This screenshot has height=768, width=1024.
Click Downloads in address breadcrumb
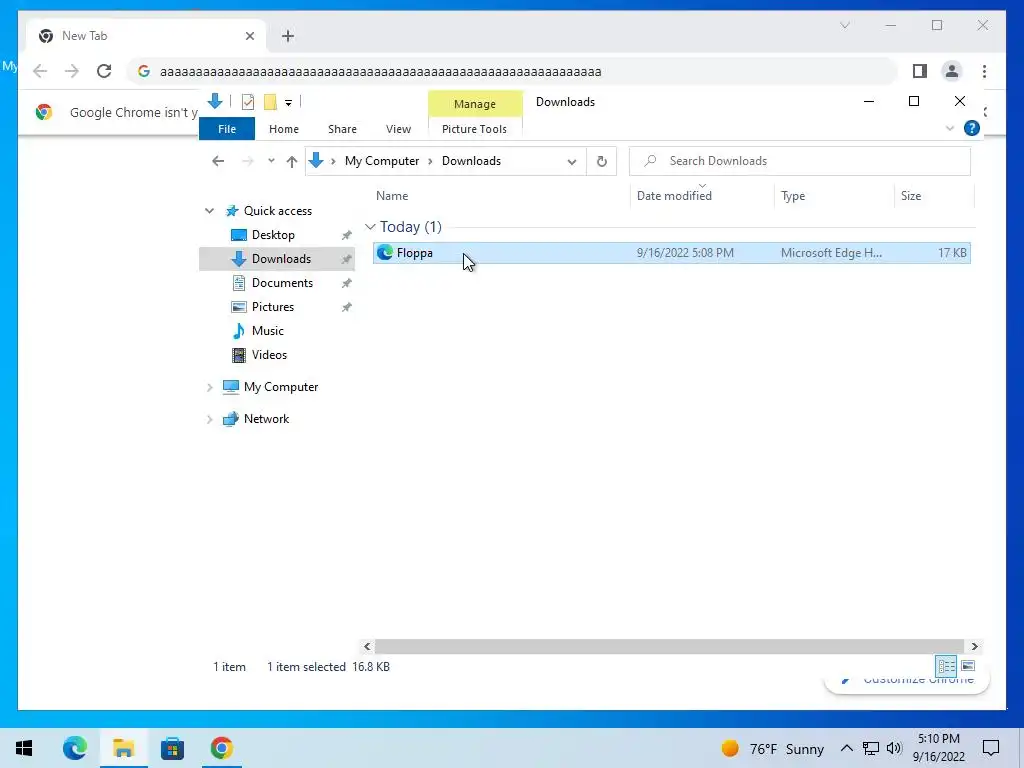click(471, 161)
